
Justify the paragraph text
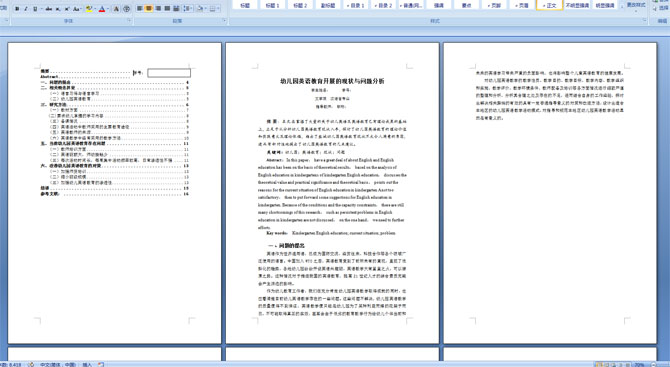pos(167,9)
